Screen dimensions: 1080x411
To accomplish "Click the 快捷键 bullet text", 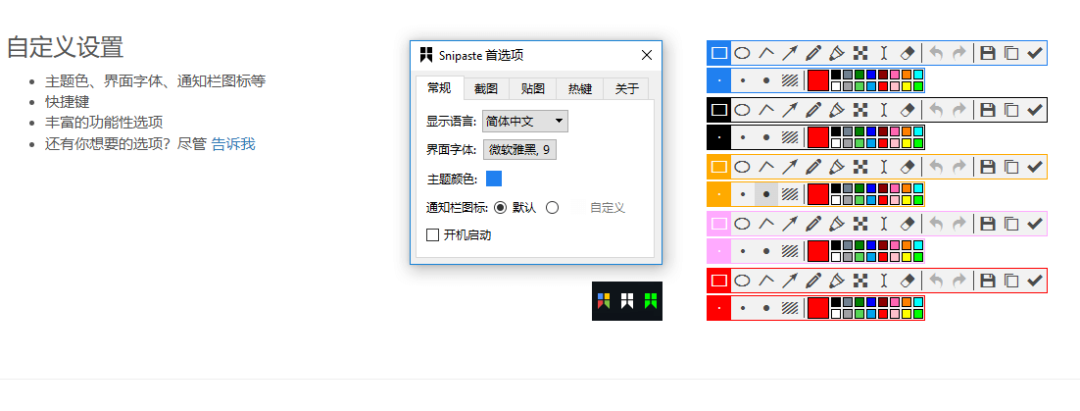I will coord(68,102).
